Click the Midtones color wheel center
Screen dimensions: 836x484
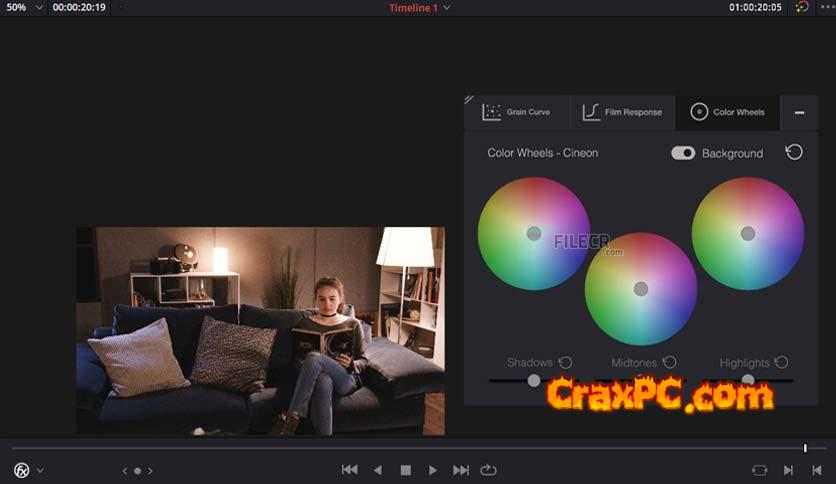[x=641, y=289]
